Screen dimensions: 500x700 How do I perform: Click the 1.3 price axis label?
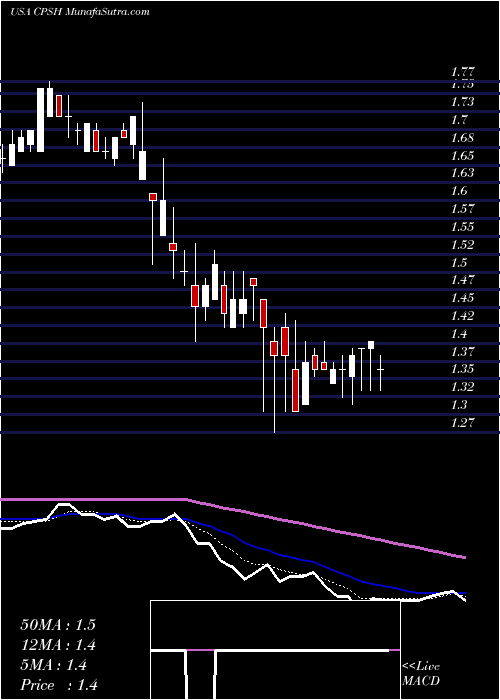[459, 404]
